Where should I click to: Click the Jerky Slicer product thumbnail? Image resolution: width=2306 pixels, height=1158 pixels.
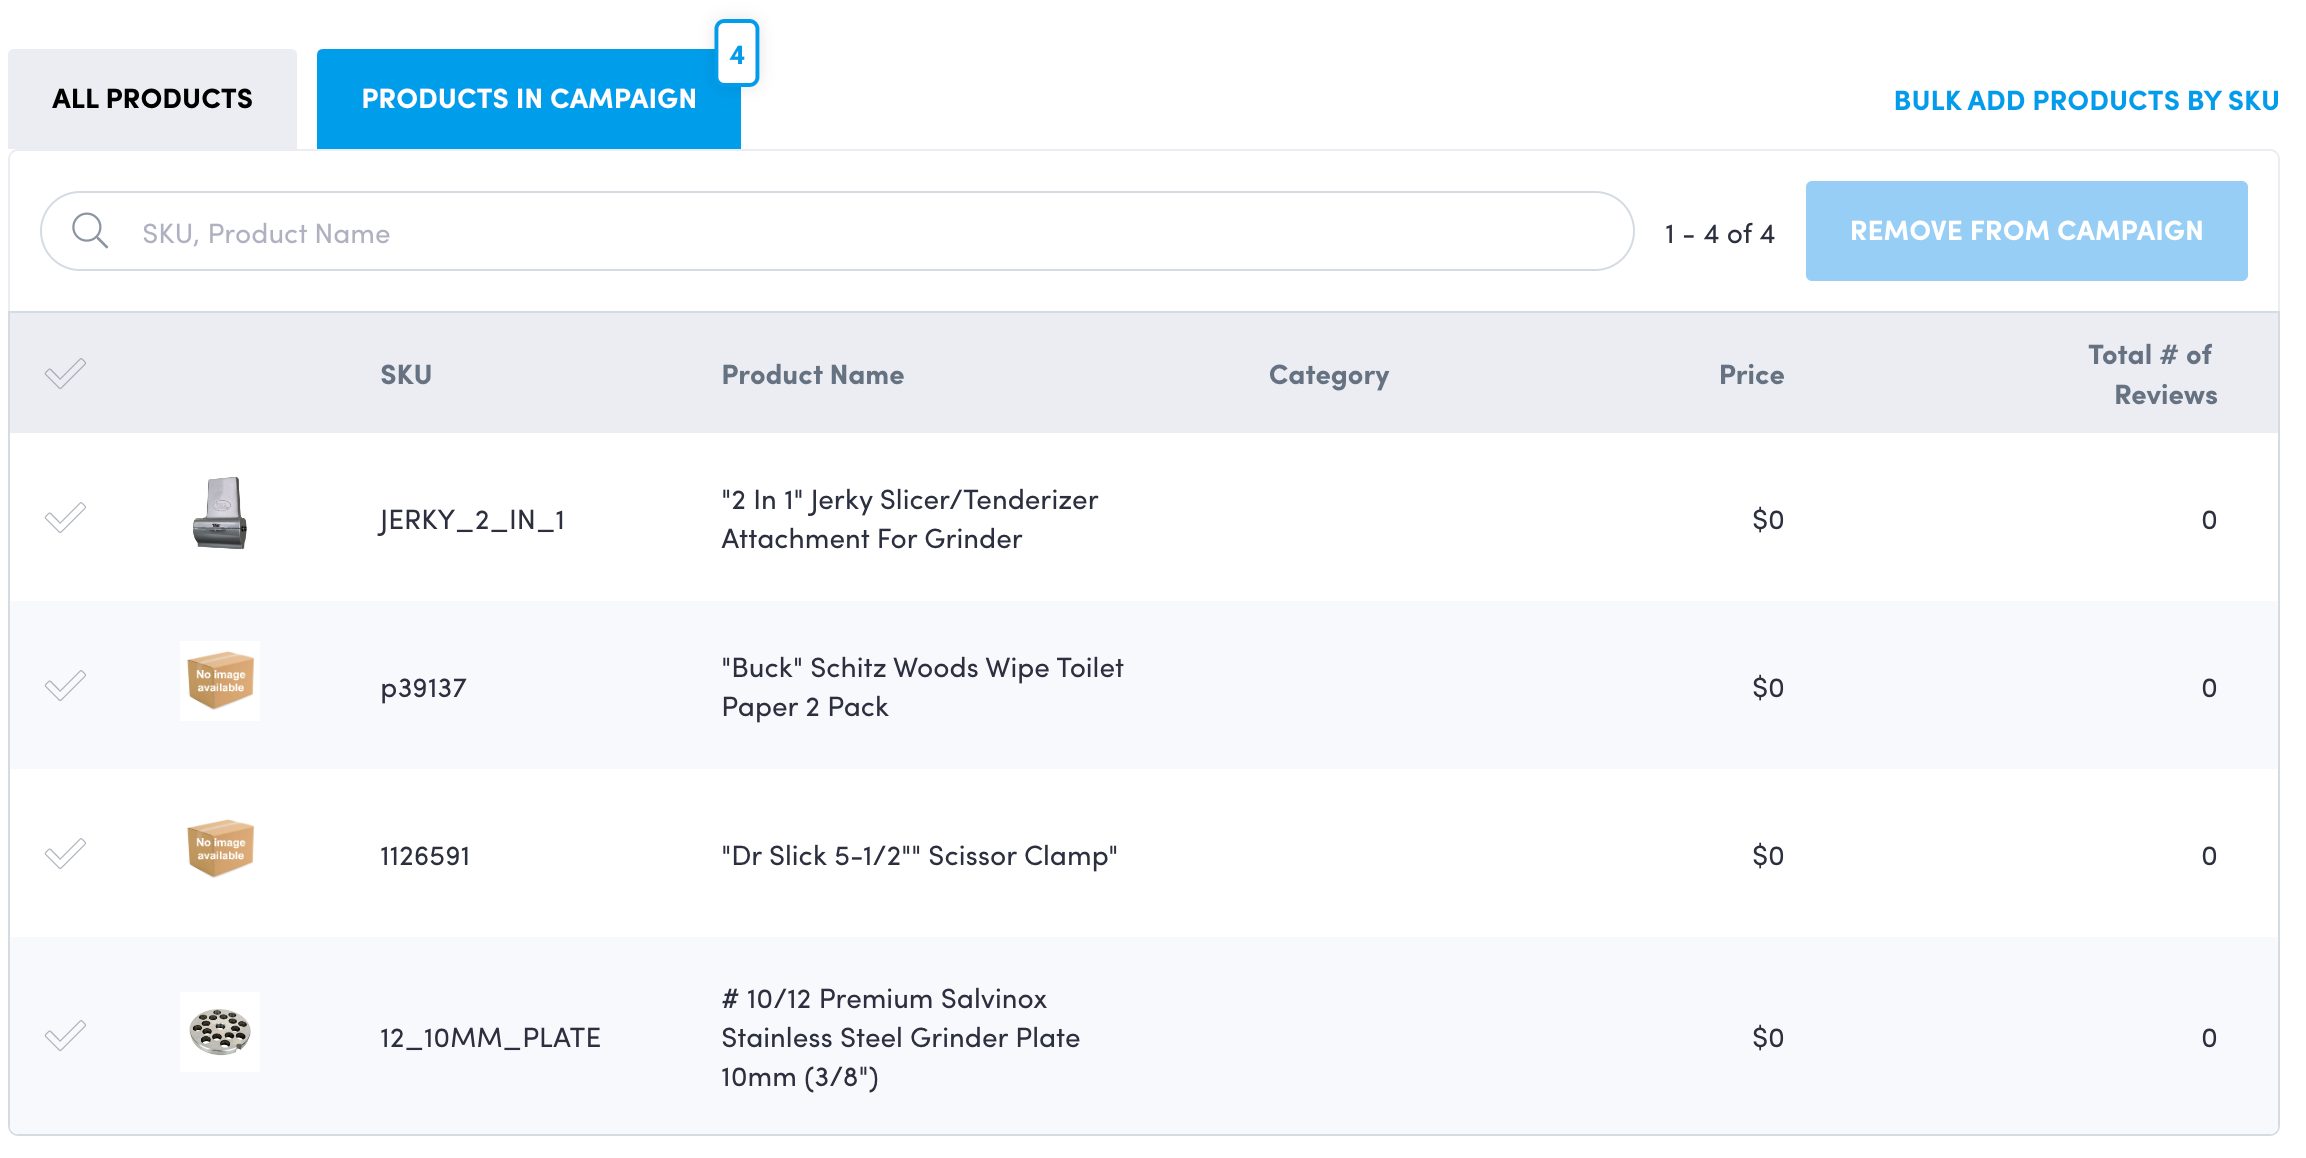coord(220,514)
